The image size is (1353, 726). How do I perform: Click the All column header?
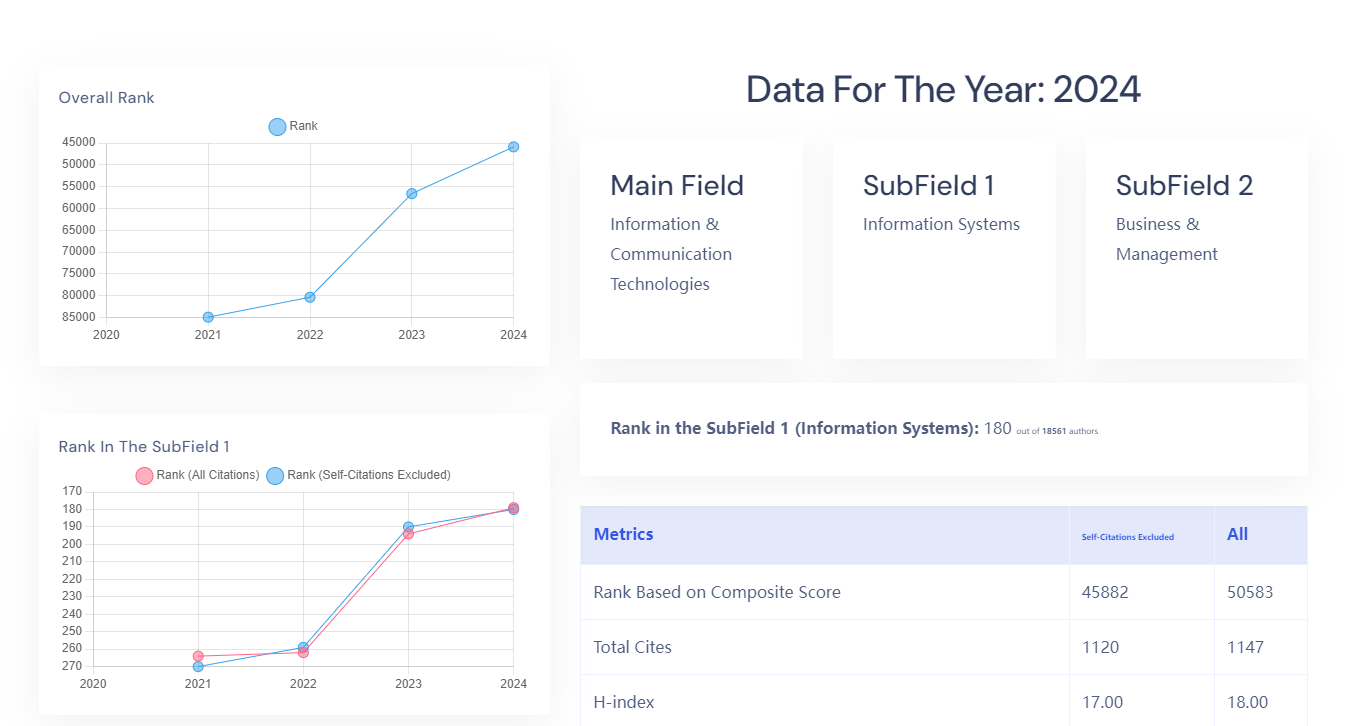point(1237,535)
